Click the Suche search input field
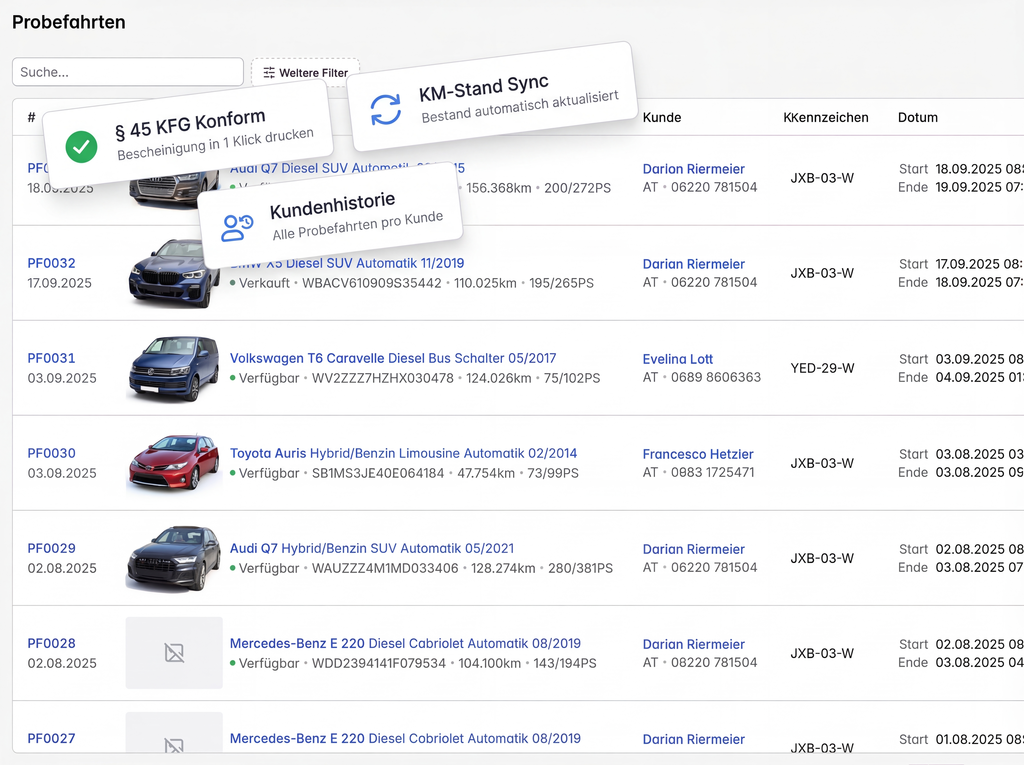The width and height of the screenshot is (1024, 765). tap(128, 72)
